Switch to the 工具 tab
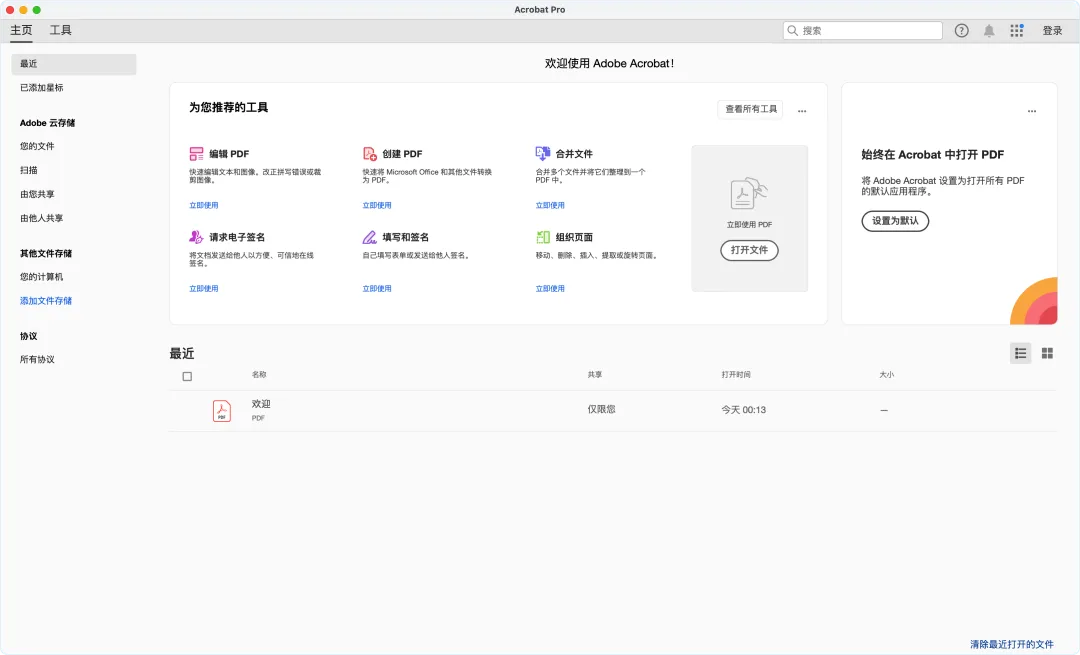Viewport: 1080px width, 655px height. 61,30
